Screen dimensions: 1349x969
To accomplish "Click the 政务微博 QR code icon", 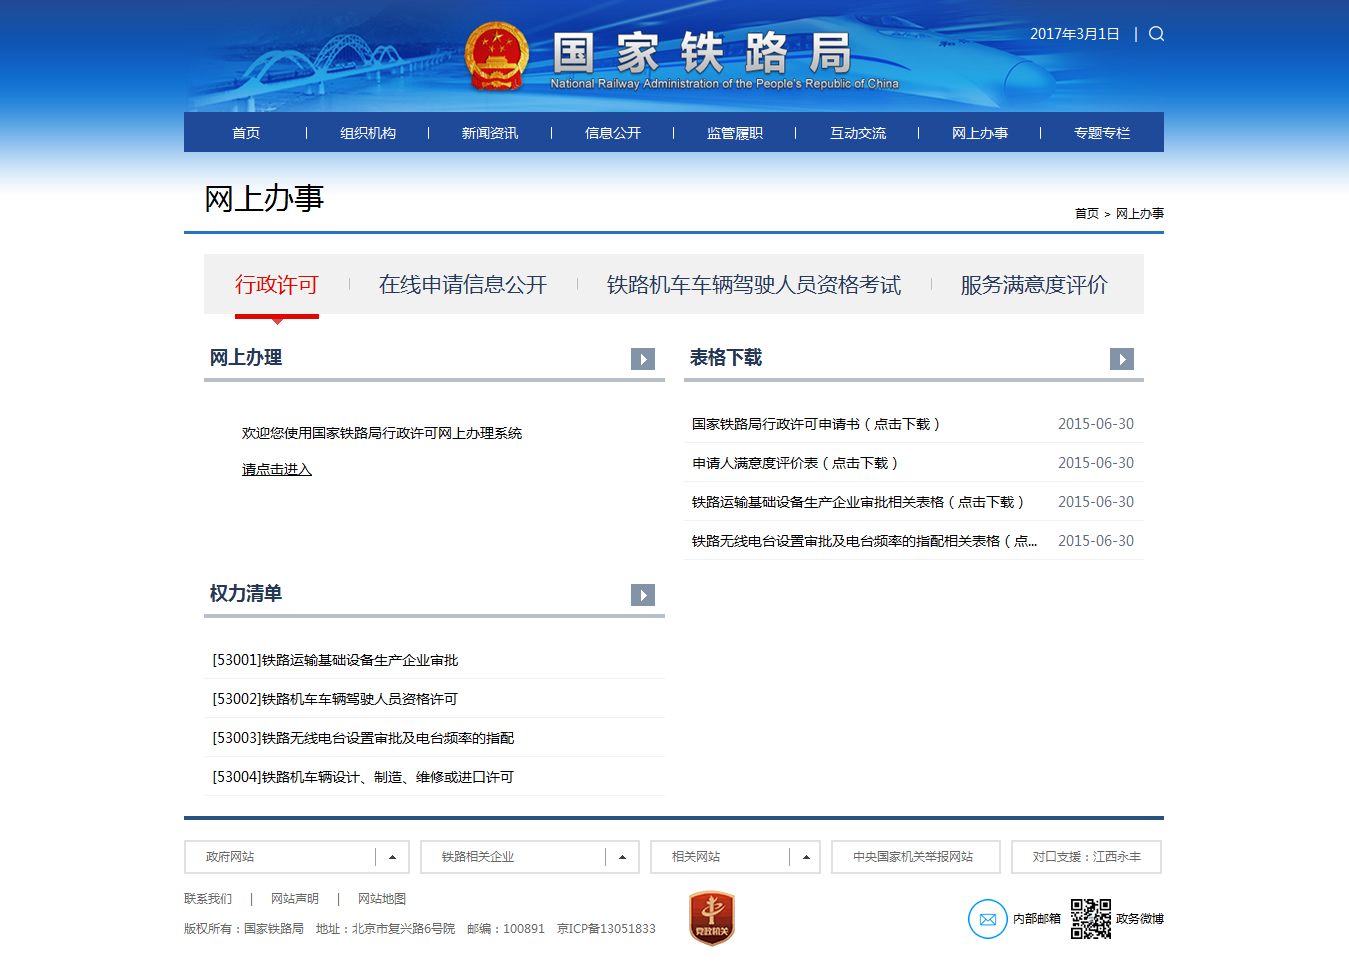I will tap(1090, 919).
